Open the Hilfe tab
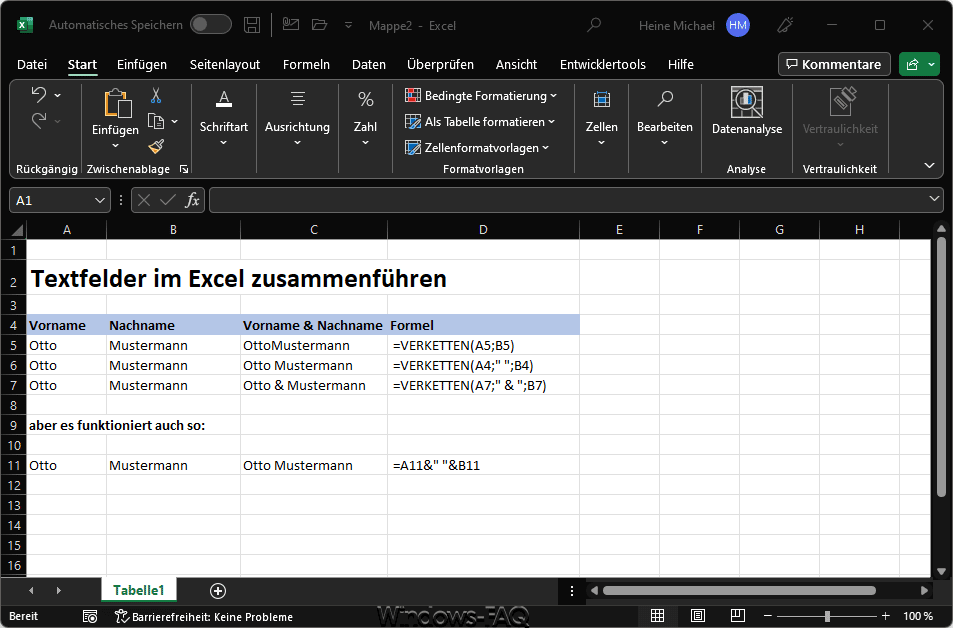 click(681, 64)
